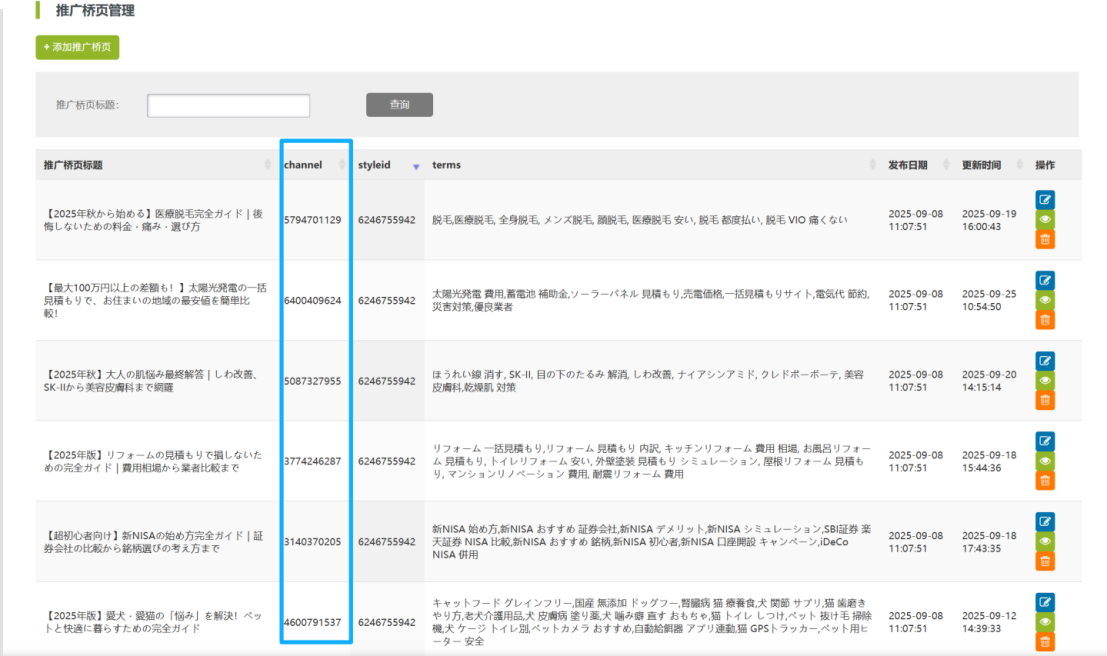Sort table by styleid column arrow

pos(415,166)
